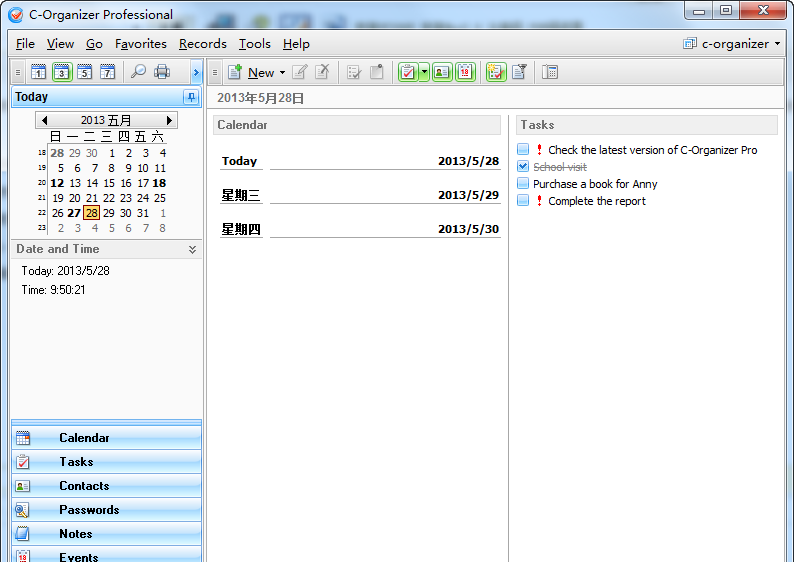This screenshot has height=562, width=794.
Task: Toggle the tasks display toolbar icon
Action: pos(408,72)
